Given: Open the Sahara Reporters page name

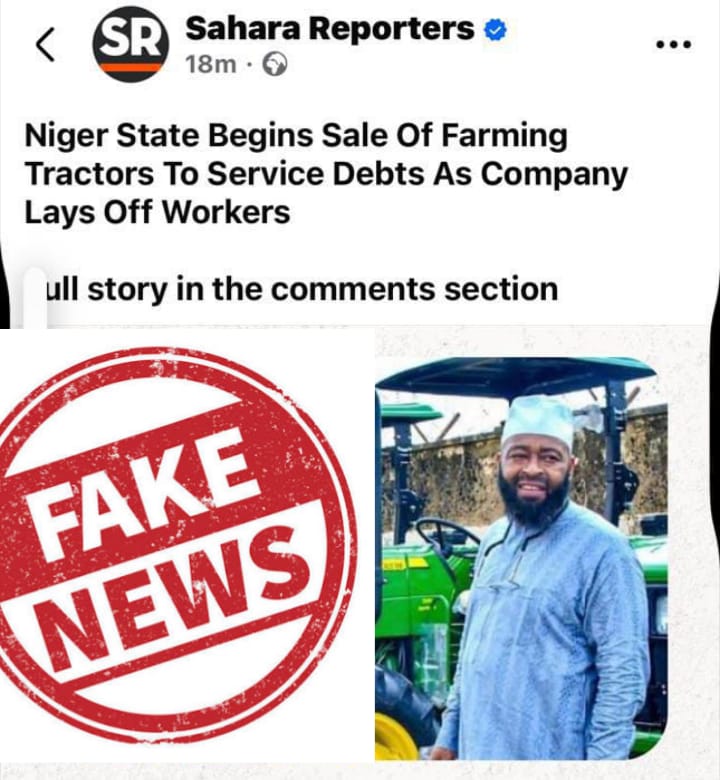Looking at the screenshot, I should [x=329, y=28].
